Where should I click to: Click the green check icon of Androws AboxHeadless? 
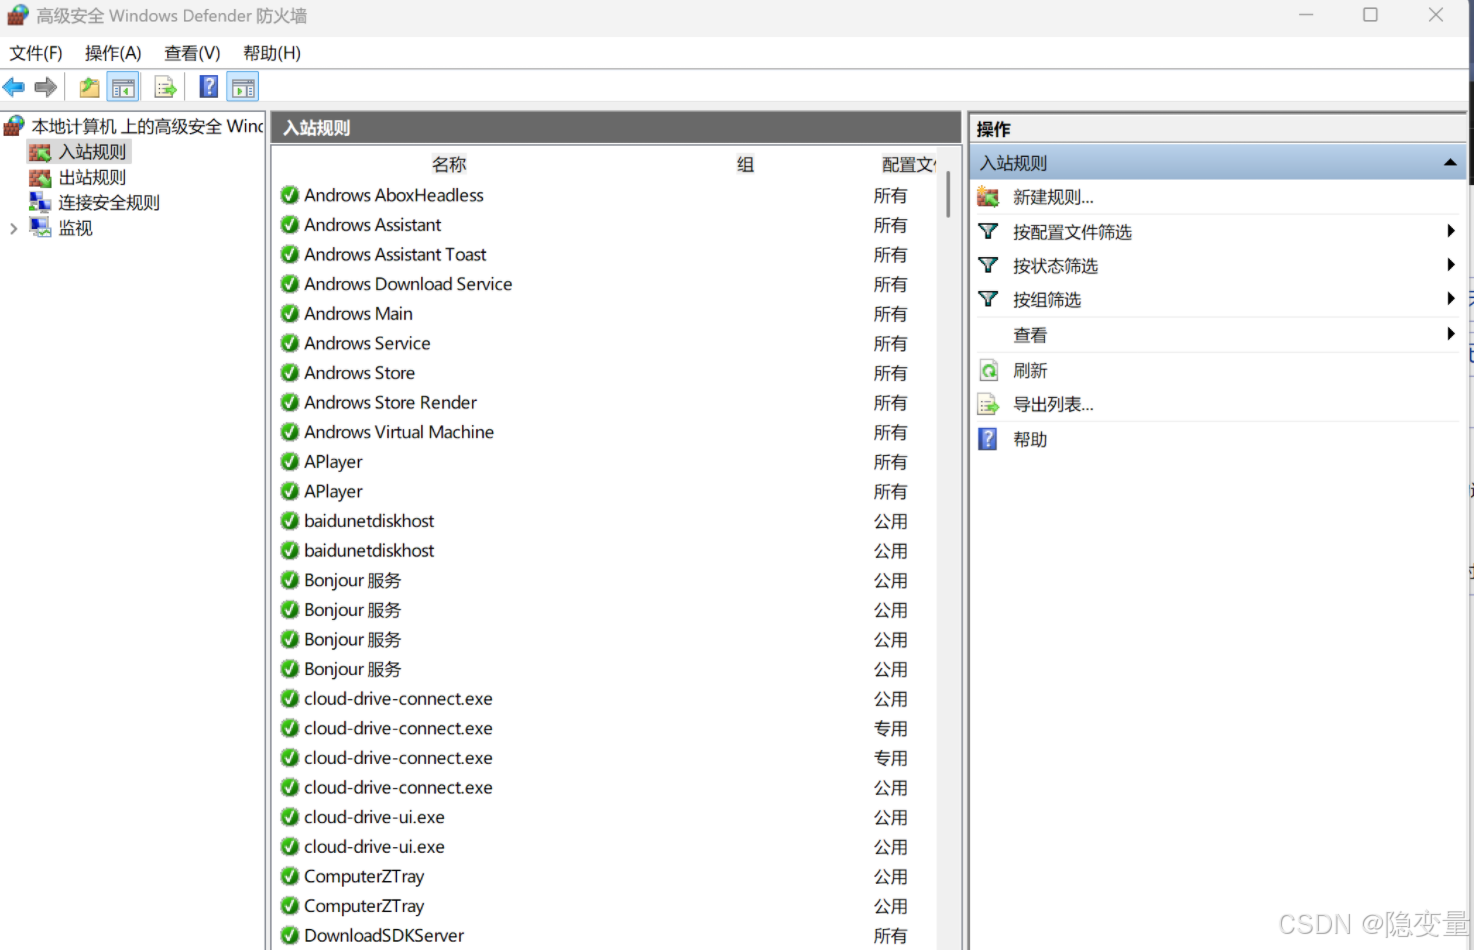coord(290,195)
